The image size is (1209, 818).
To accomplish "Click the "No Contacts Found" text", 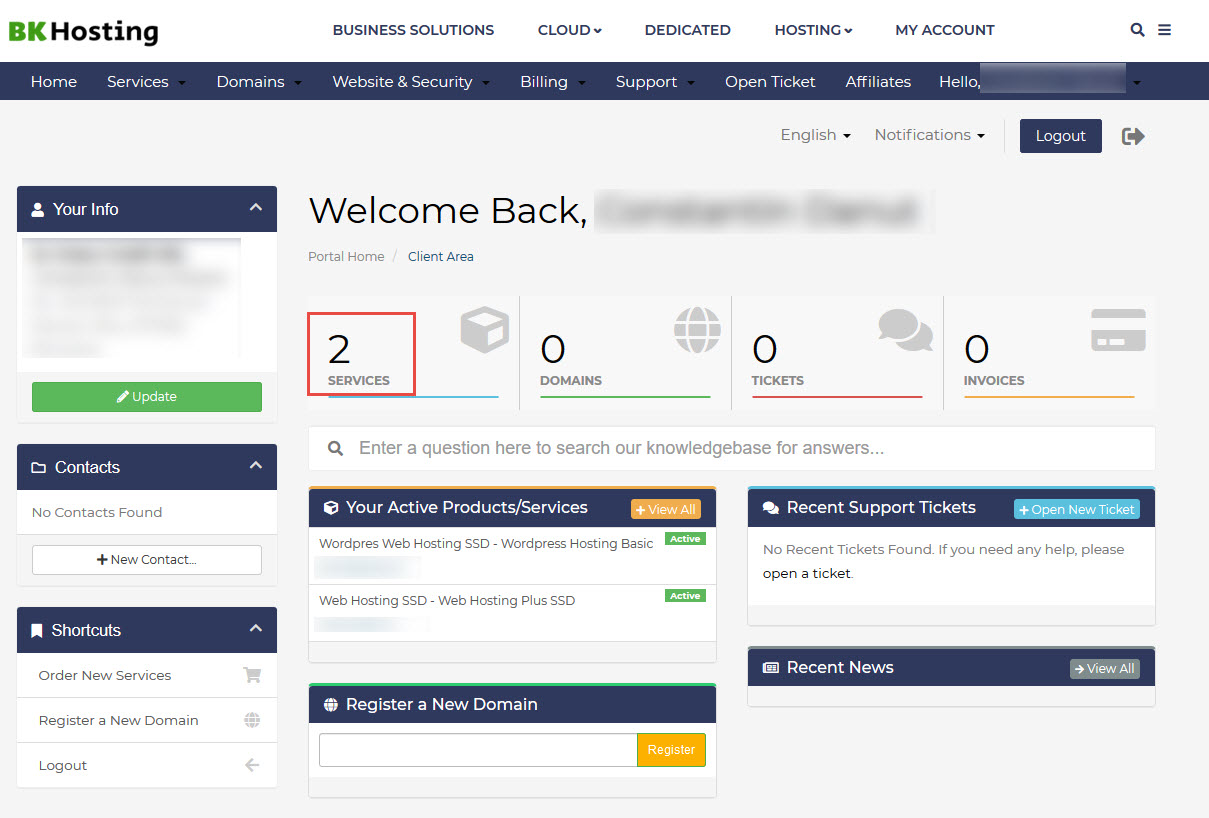I will pos(97,513).
